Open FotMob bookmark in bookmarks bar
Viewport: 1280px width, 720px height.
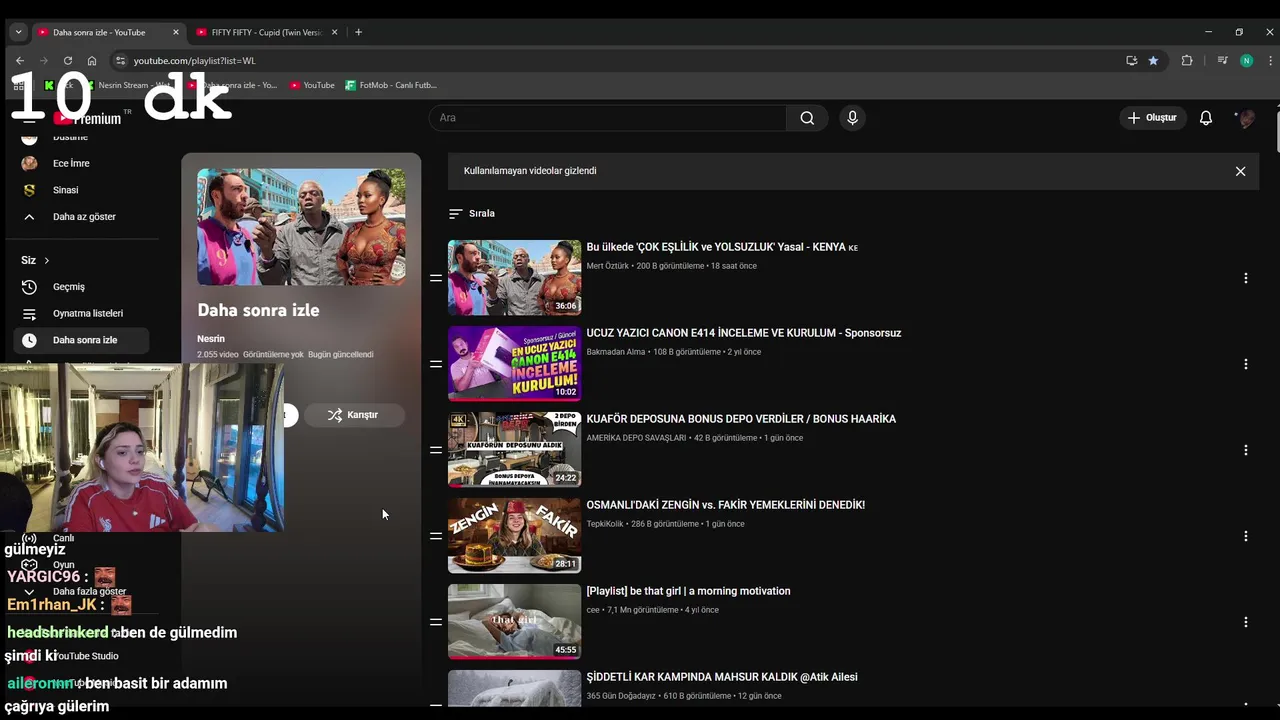click(391, 85)
